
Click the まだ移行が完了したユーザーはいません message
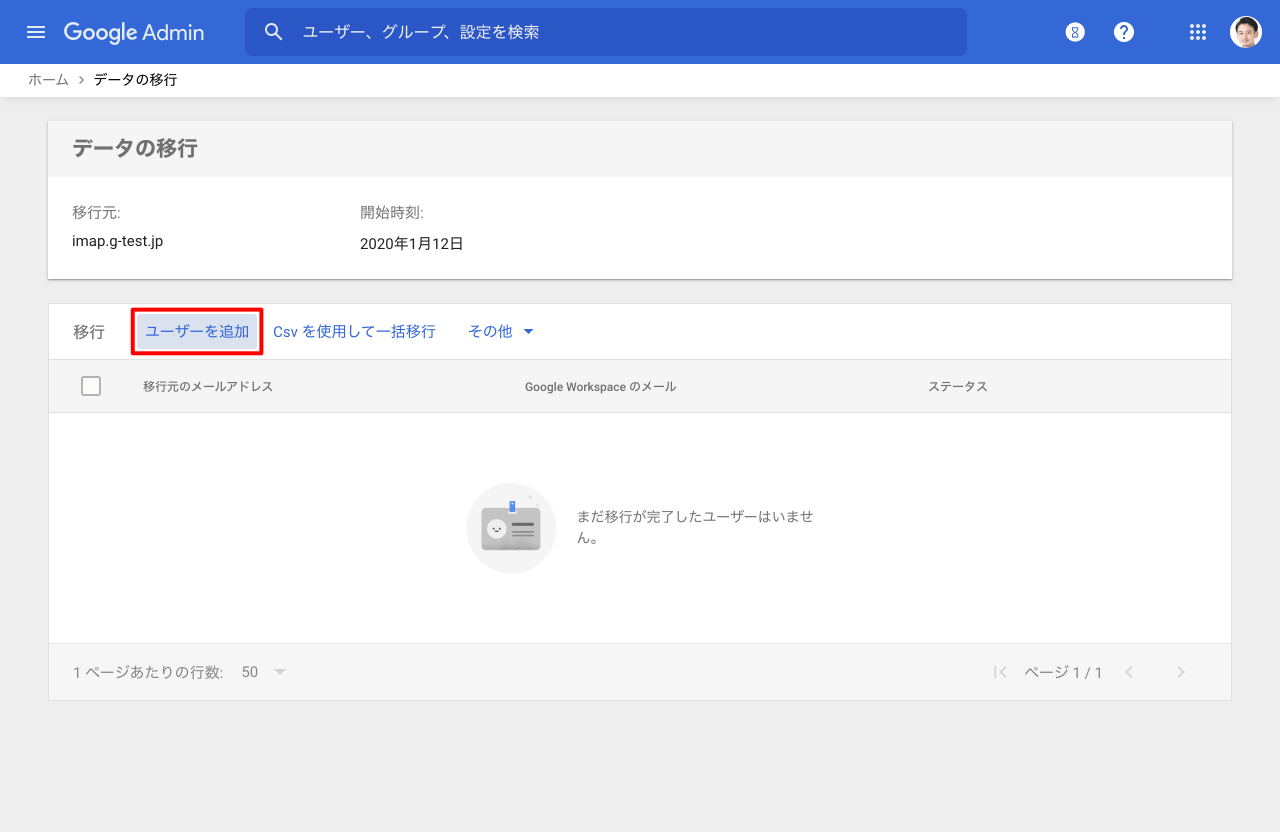695,527
